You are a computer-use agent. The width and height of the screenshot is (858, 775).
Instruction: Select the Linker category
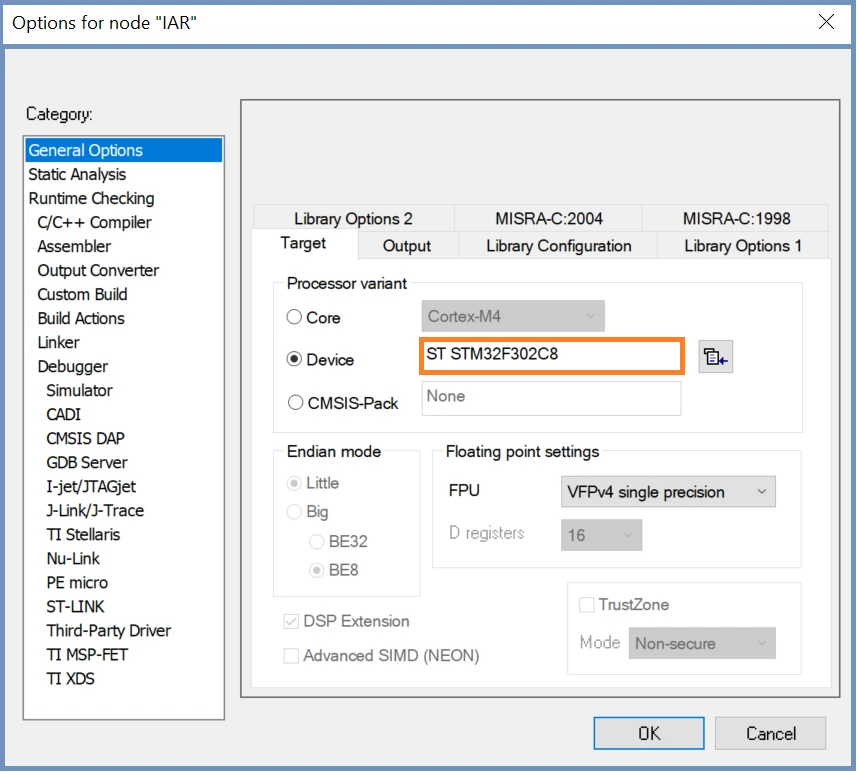point(59,342)
